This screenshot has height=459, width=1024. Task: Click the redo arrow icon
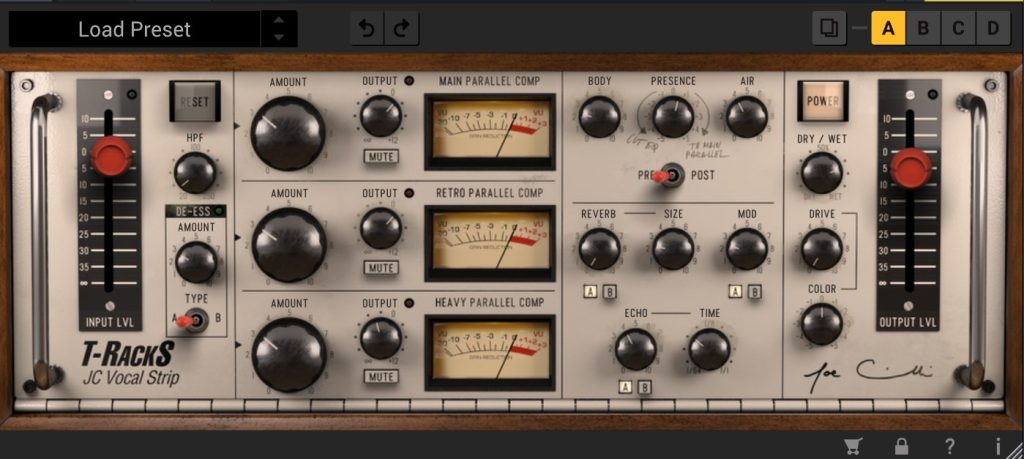pyautogui.click(x=402, y=29)
